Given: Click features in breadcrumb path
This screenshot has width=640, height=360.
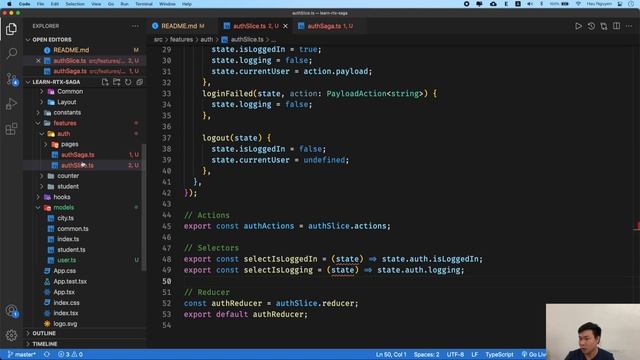Looking at the screenshot, I should tap(181, 40).
